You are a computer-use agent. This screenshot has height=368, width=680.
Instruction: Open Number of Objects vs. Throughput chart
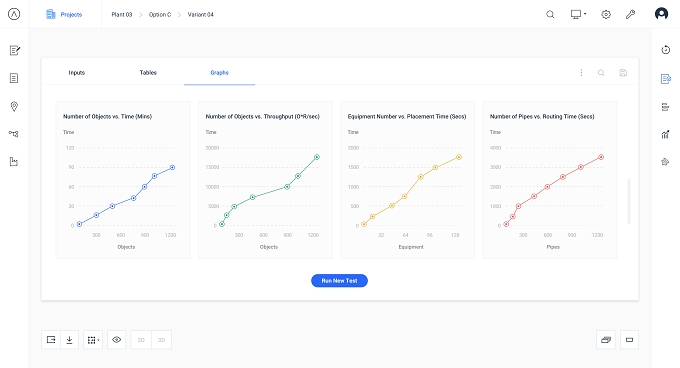pos(265,180)
